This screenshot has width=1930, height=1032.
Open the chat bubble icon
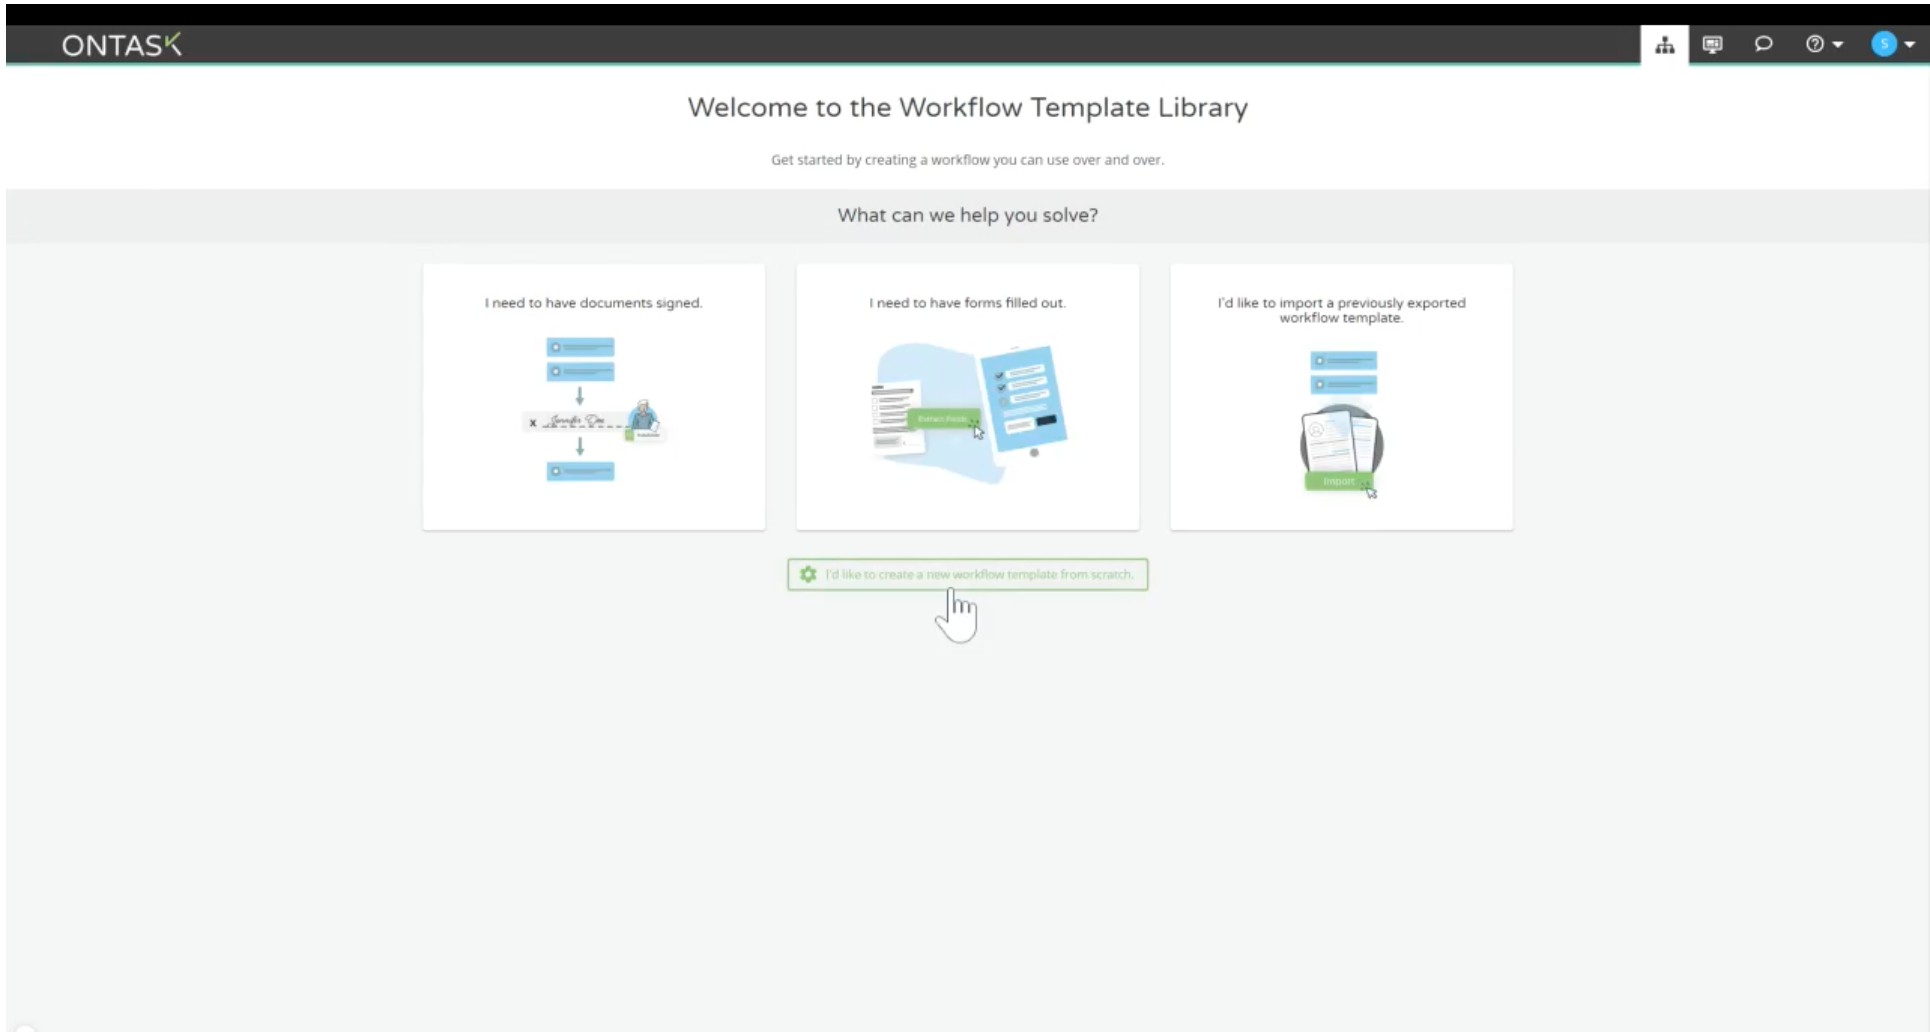[x=1764, y=44]
